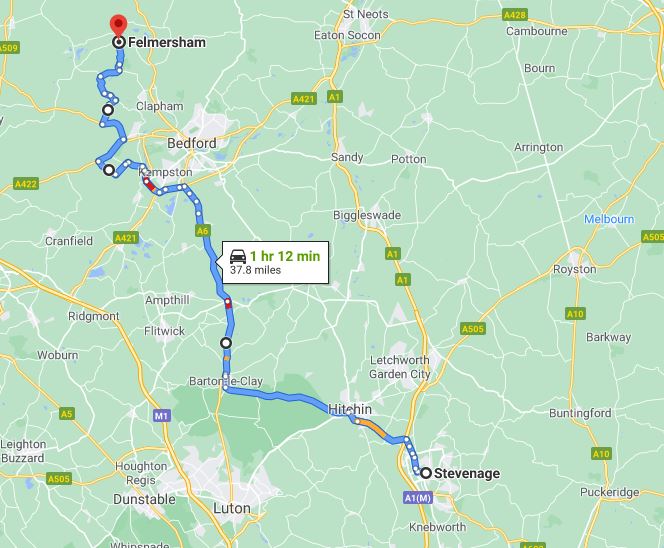This screenshot has width=664, height=548.
Task: Click the Luton town label
Action: tap(232, 508)
